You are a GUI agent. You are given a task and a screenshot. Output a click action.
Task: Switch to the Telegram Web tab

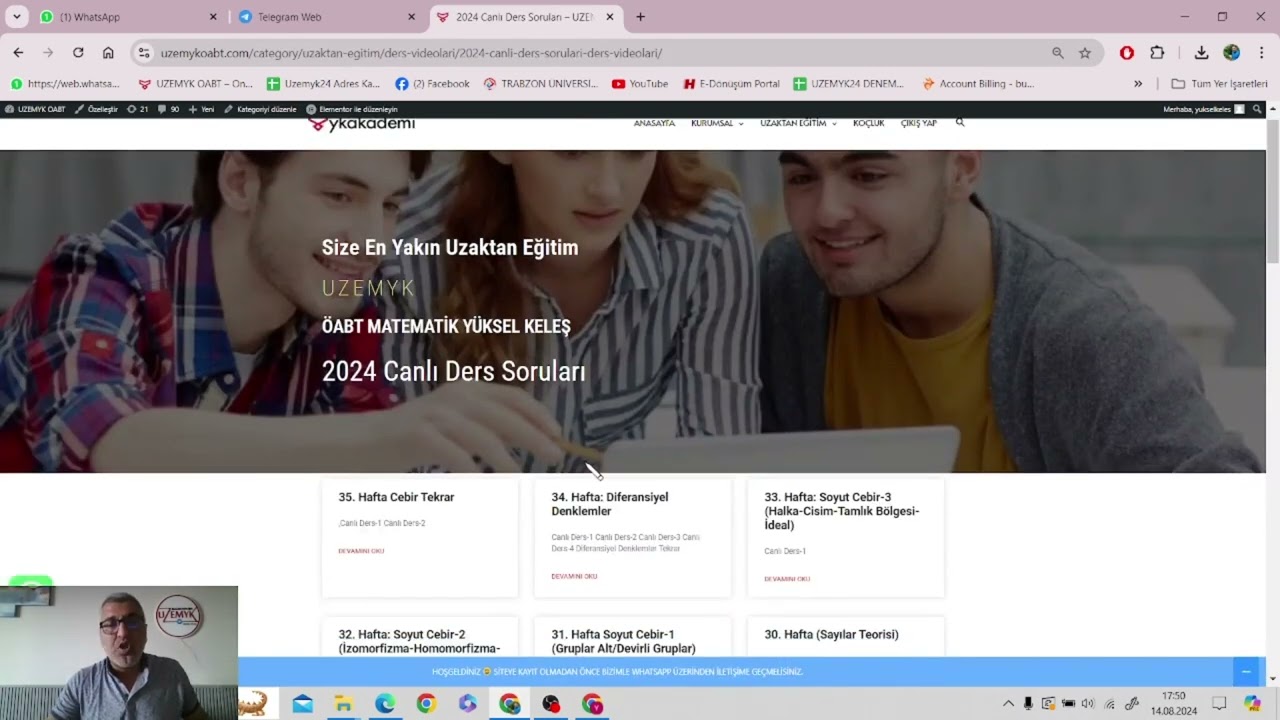326,17
